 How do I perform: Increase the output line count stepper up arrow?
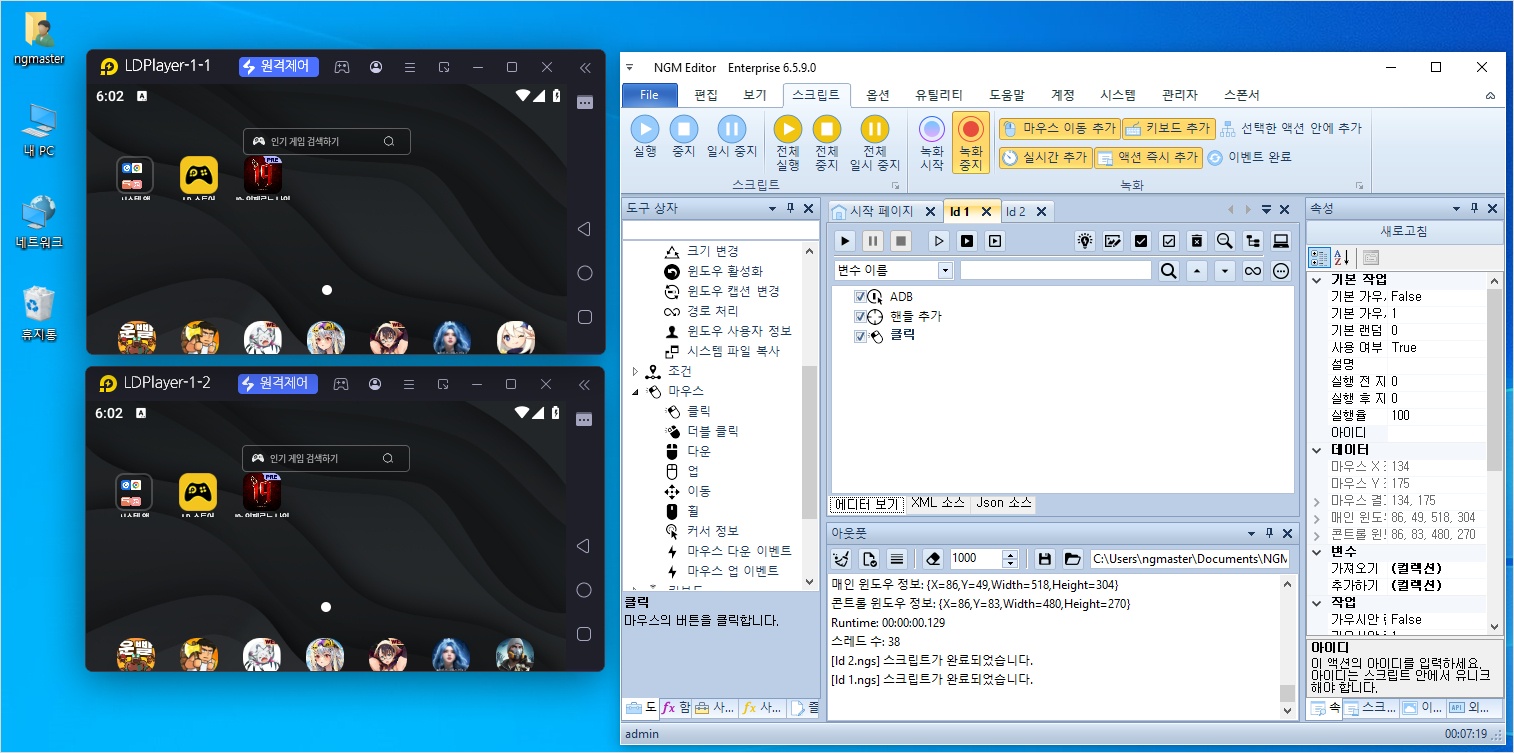(x=1010, y=554)
